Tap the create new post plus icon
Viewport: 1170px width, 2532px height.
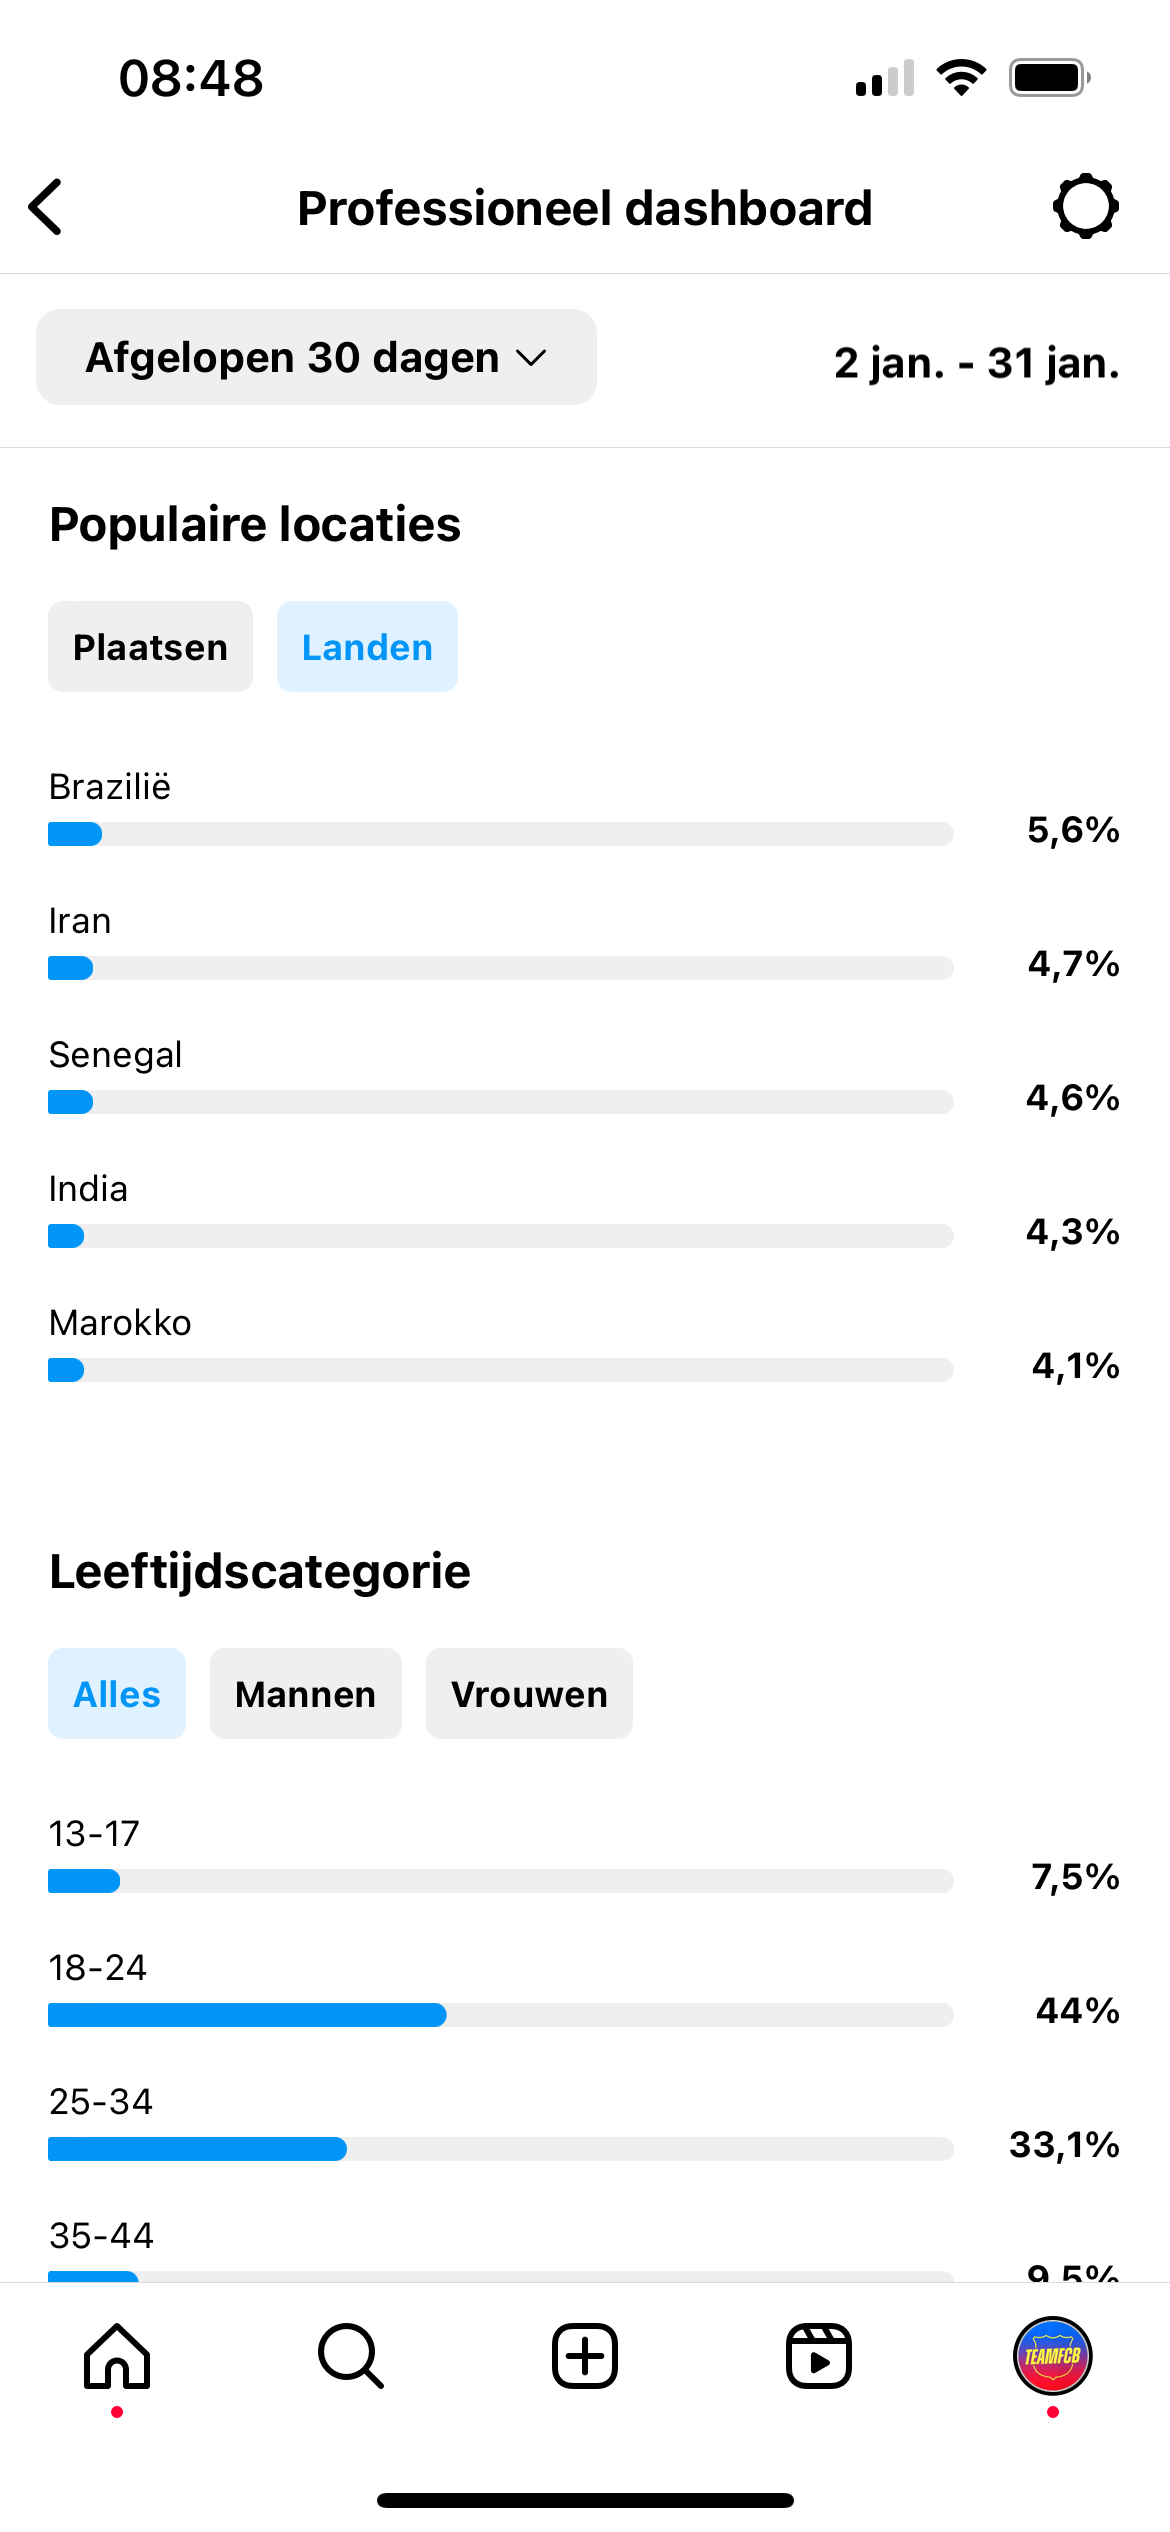pyautogui.click(x=585, y=2356)
